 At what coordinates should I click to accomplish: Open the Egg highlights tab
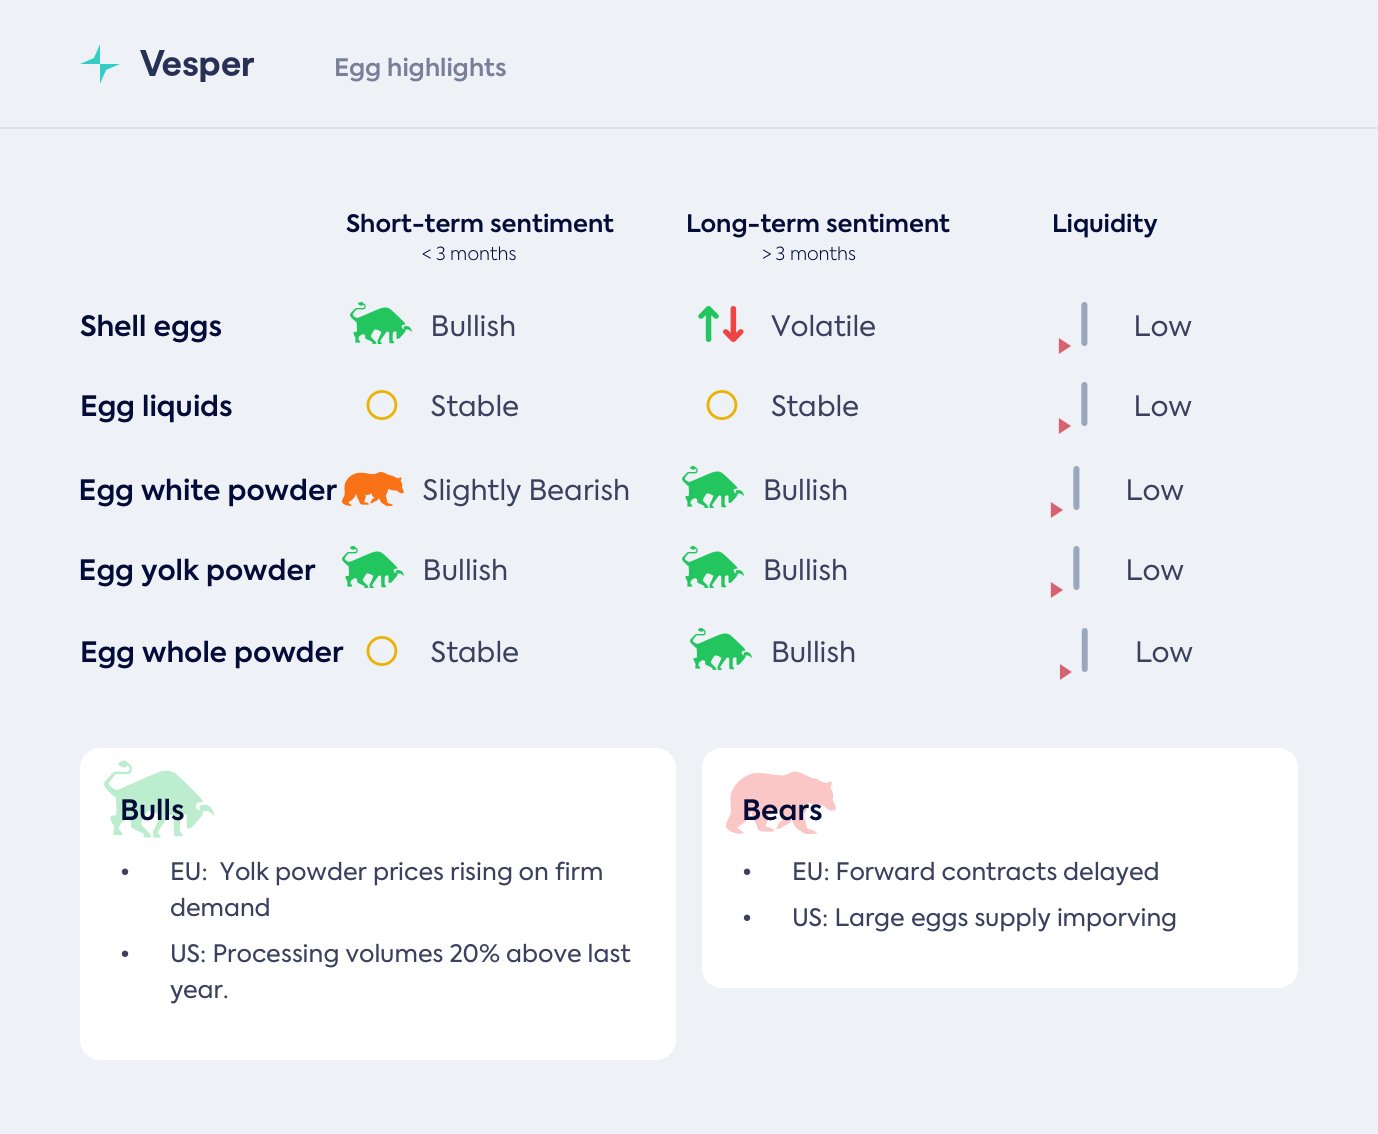[420, 67]
